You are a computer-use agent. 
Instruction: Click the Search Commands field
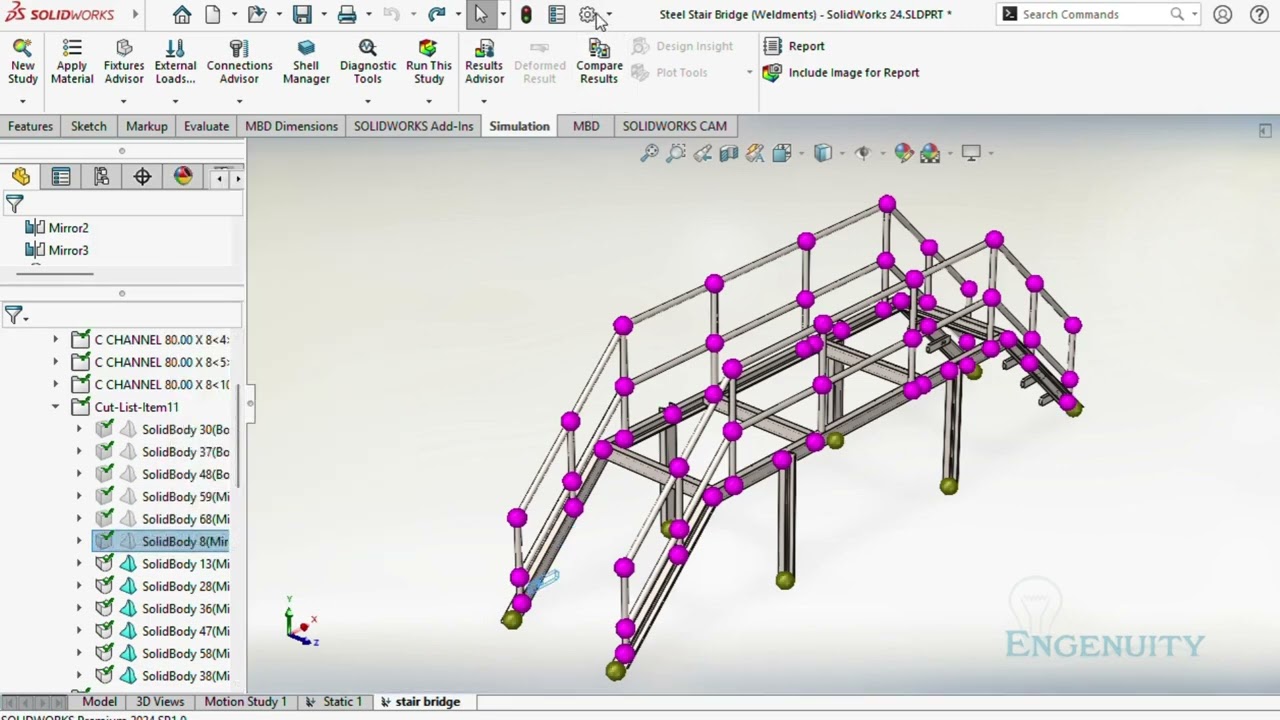tap(1095, 15)
